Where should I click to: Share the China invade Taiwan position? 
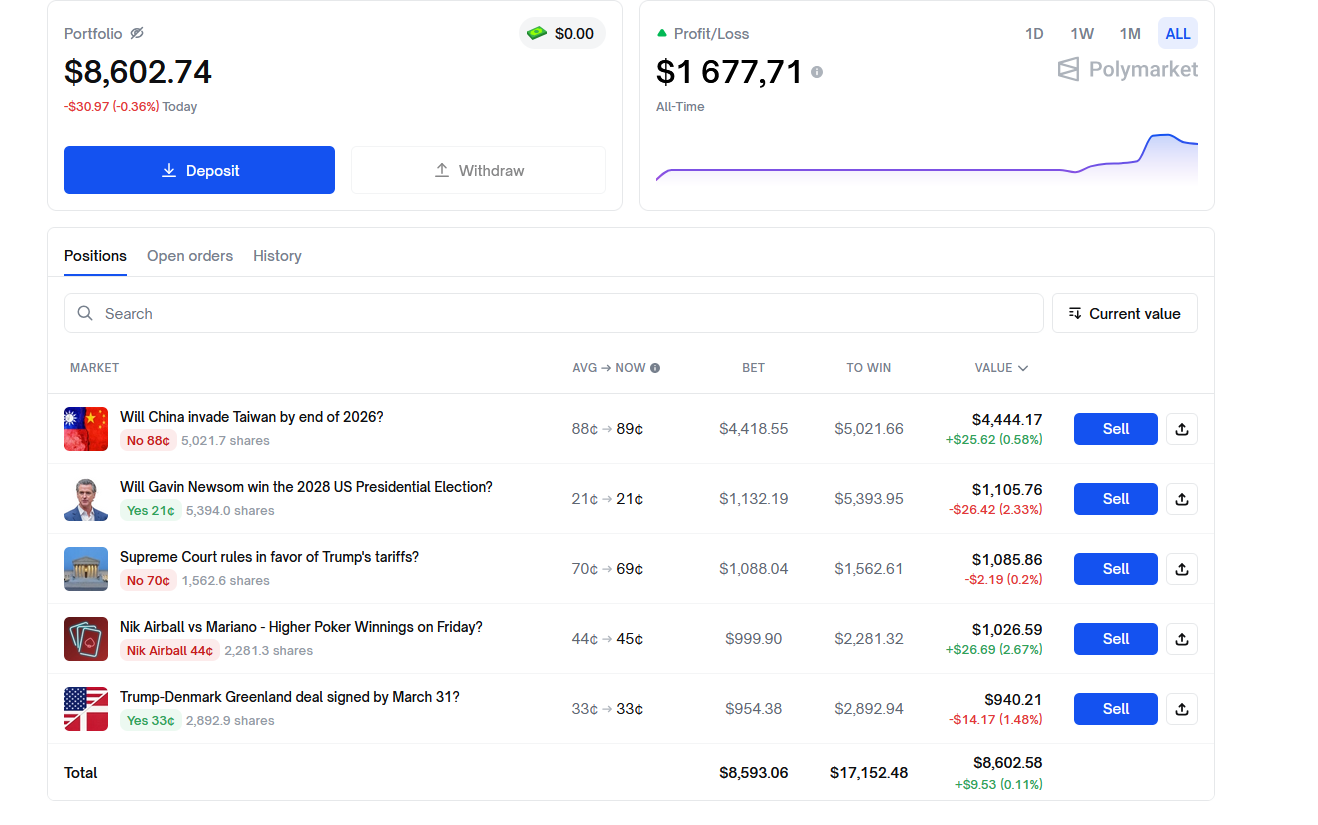1181,429
